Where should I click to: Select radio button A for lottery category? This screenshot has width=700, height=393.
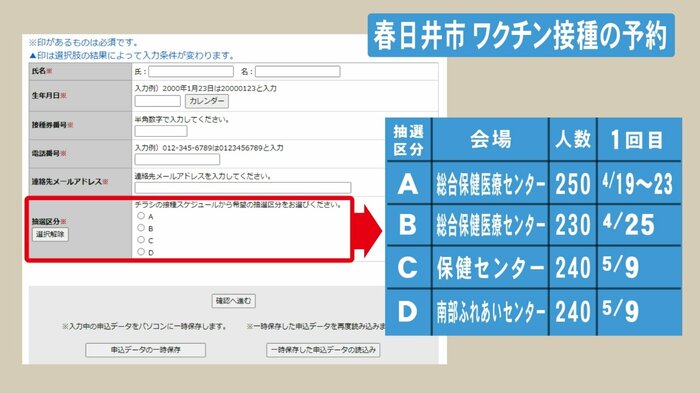[141, 216]
